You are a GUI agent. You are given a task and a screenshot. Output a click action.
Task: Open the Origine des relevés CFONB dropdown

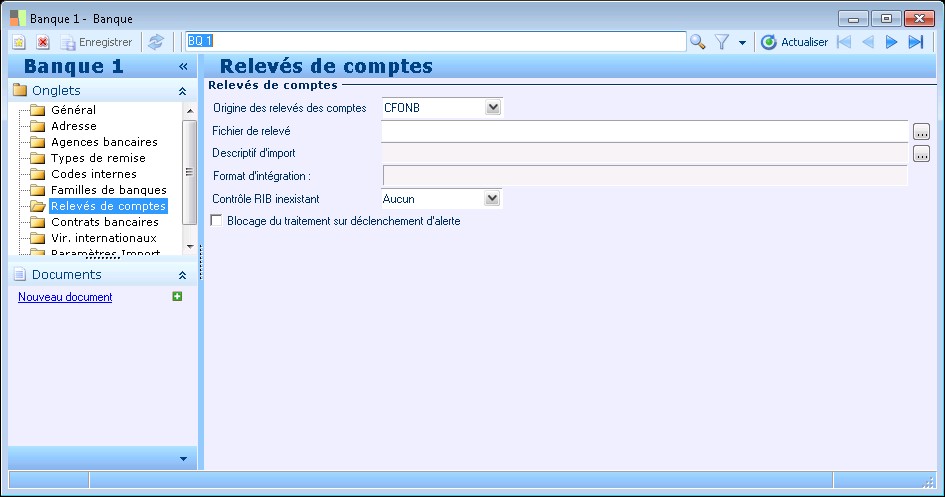click(493, 107)
